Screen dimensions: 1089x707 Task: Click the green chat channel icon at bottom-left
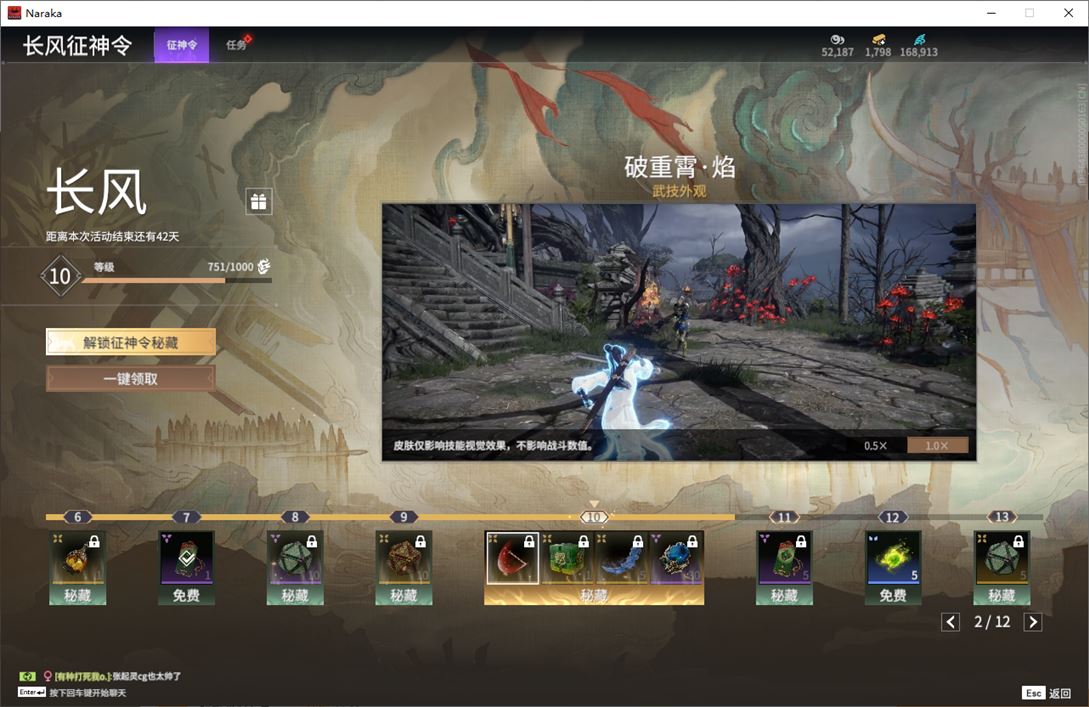[x=27, y=676]
